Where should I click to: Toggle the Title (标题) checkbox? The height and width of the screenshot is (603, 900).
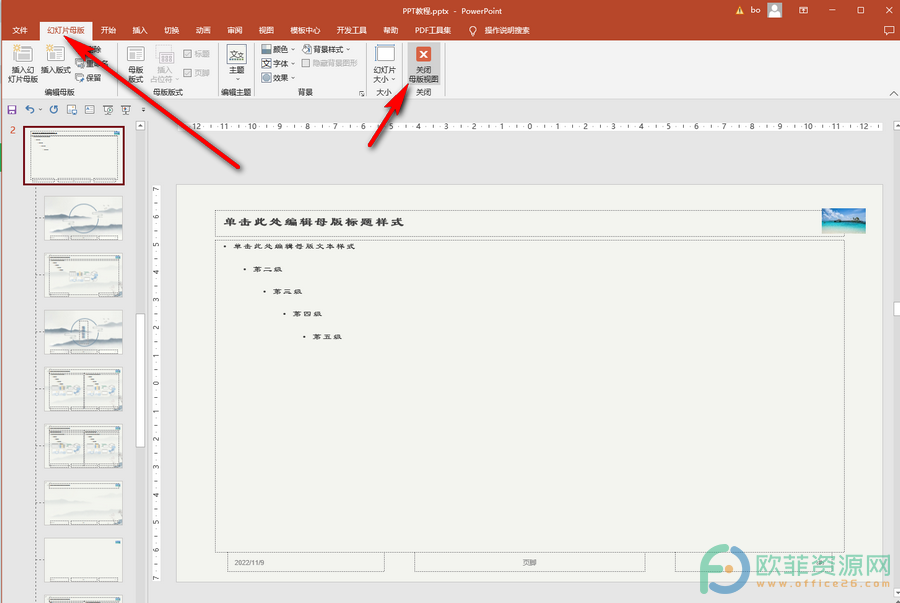(x=196, y=54)
